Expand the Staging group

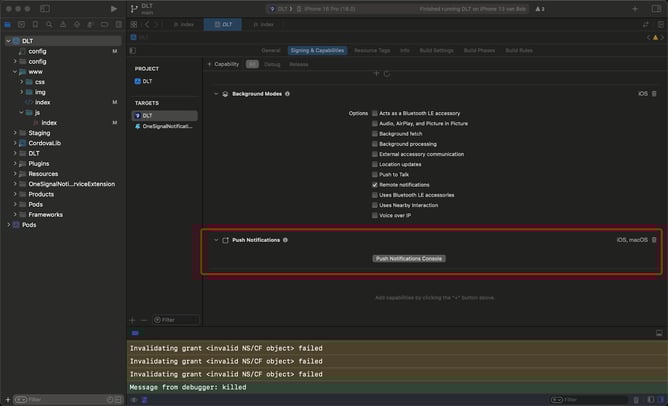pyautogui.click(x=15, y=133)
